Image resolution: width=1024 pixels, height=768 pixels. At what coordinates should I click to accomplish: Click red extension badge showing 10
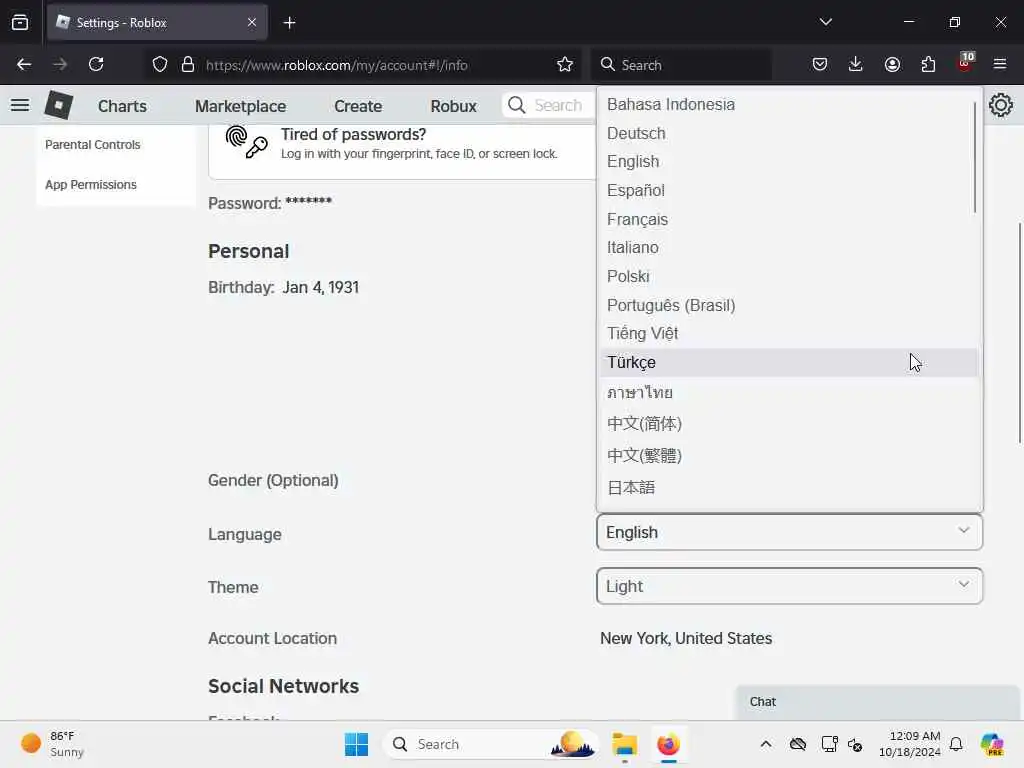click(965, 63)
